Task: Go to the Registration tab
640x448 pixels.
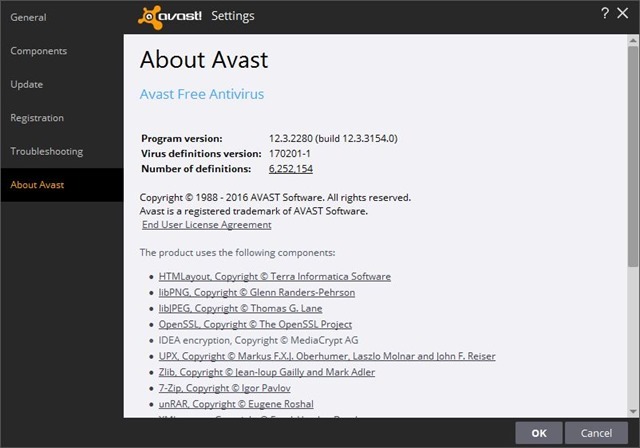Action: [38, 118]
